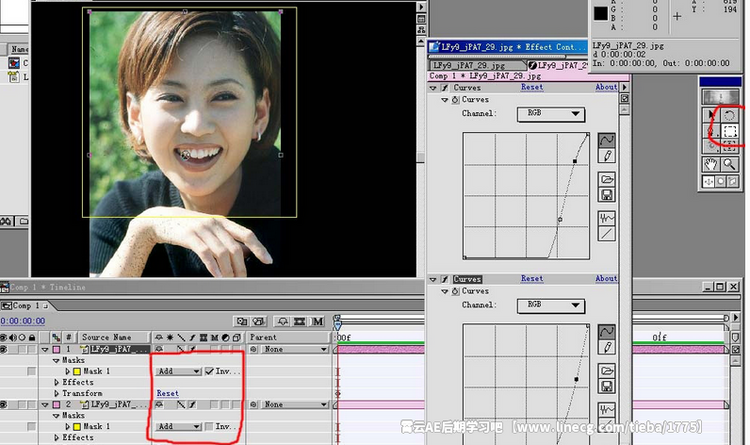Open curve file button in lower Curves

tap(607, 371)
